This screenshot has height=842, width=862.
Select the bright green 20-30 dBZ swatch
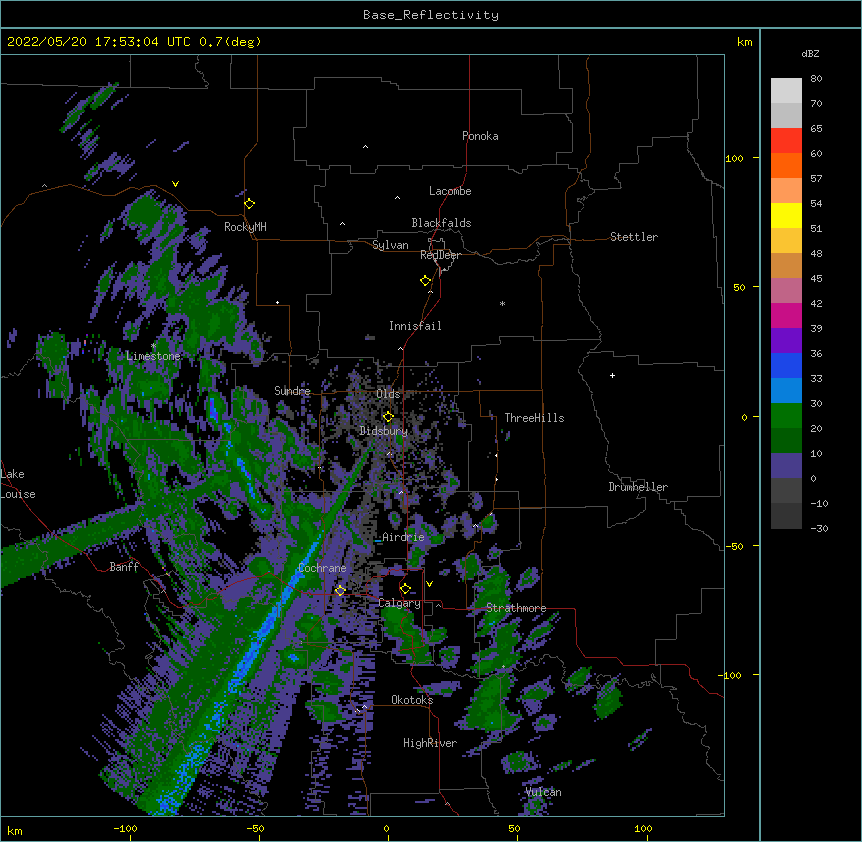[x=786, y=416]
